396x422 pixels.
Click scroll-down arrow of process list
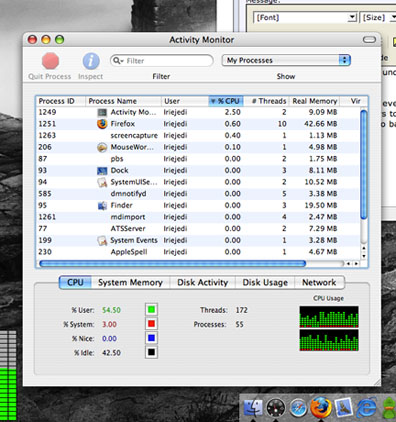point(364,256)
